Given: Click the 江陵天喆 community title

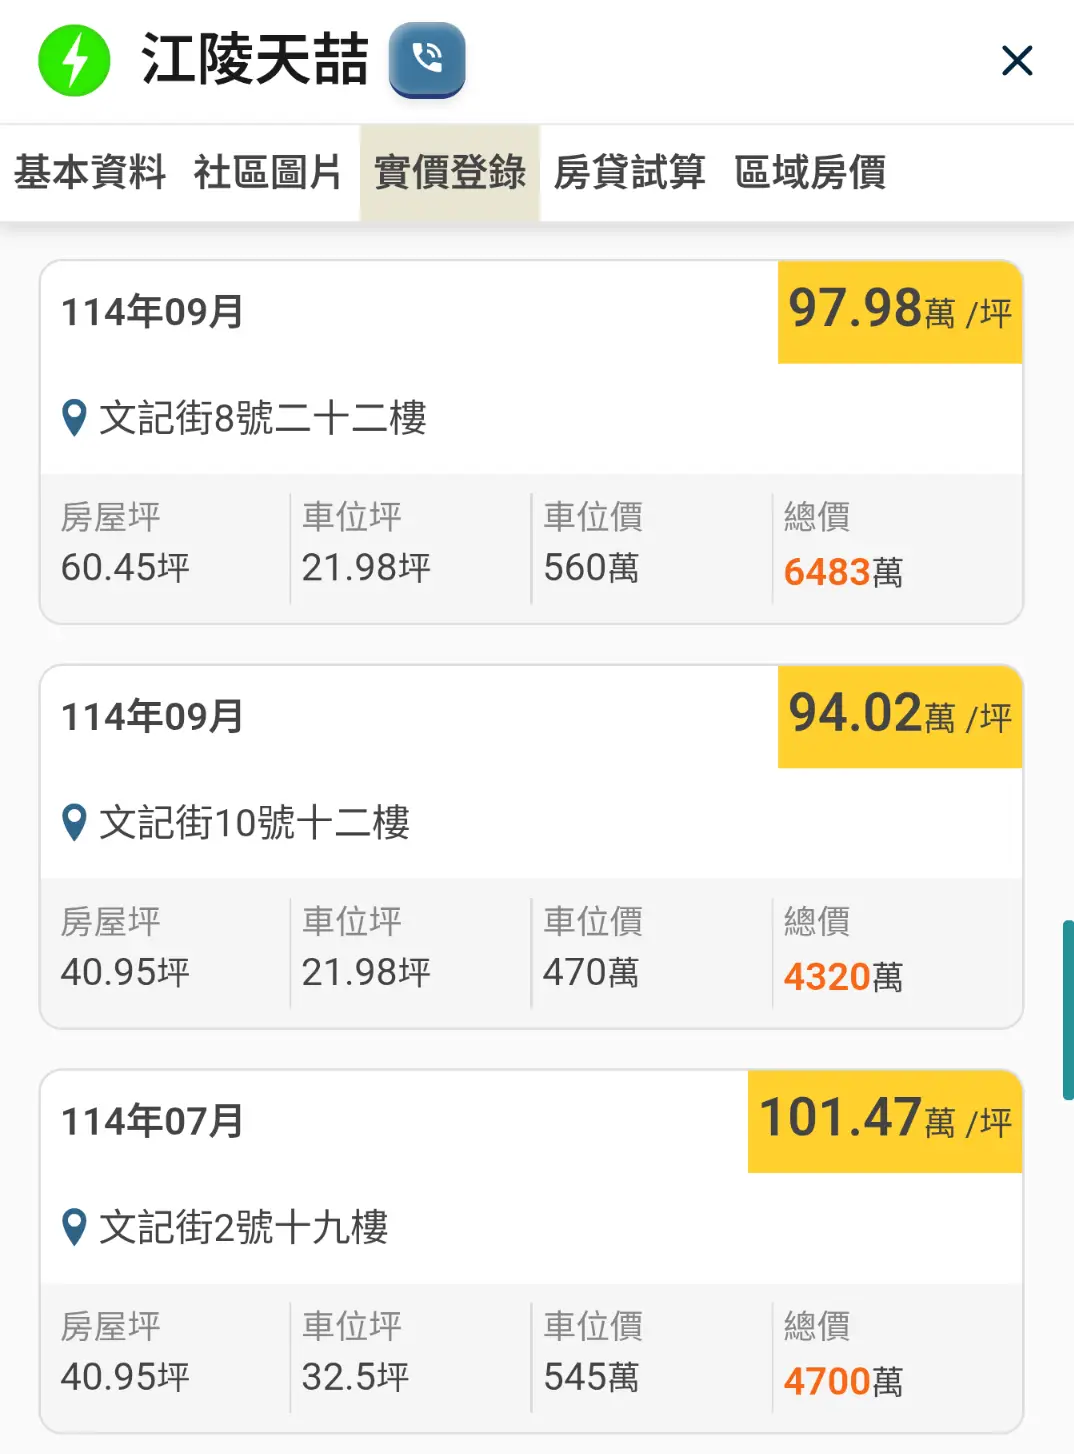Looking at the screenshot, I should point(255,60).
